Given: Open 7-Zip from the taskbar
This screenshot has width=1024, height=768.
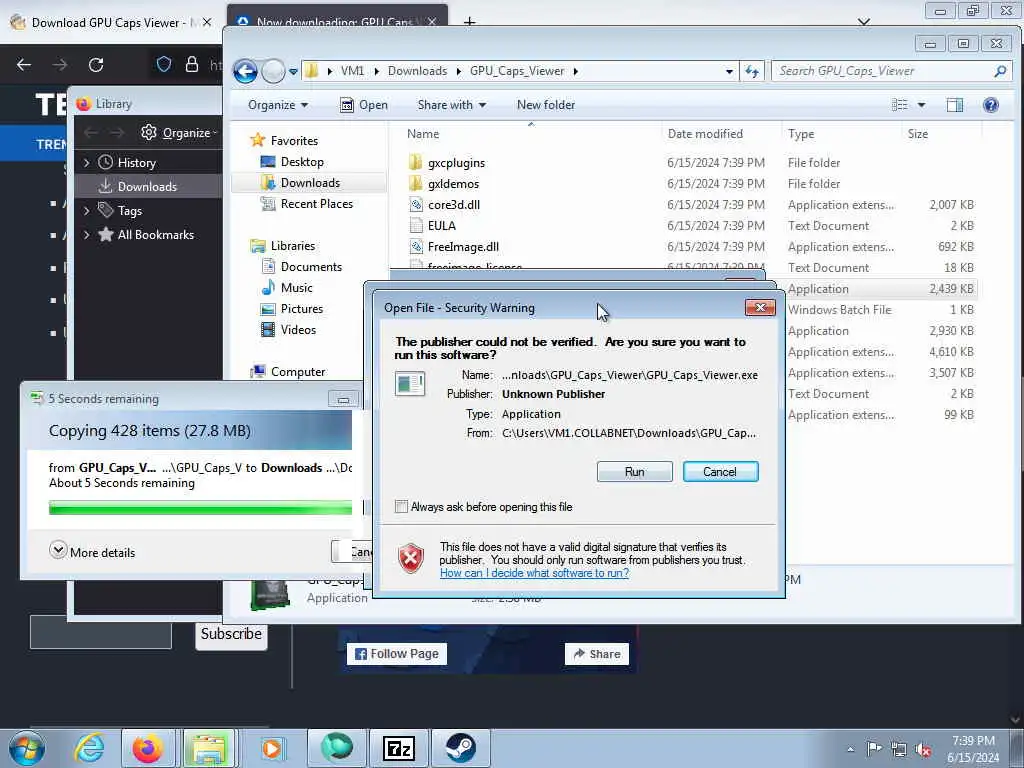Looking at the screenshot, I should pyautogui.click(x=399, y=748).
